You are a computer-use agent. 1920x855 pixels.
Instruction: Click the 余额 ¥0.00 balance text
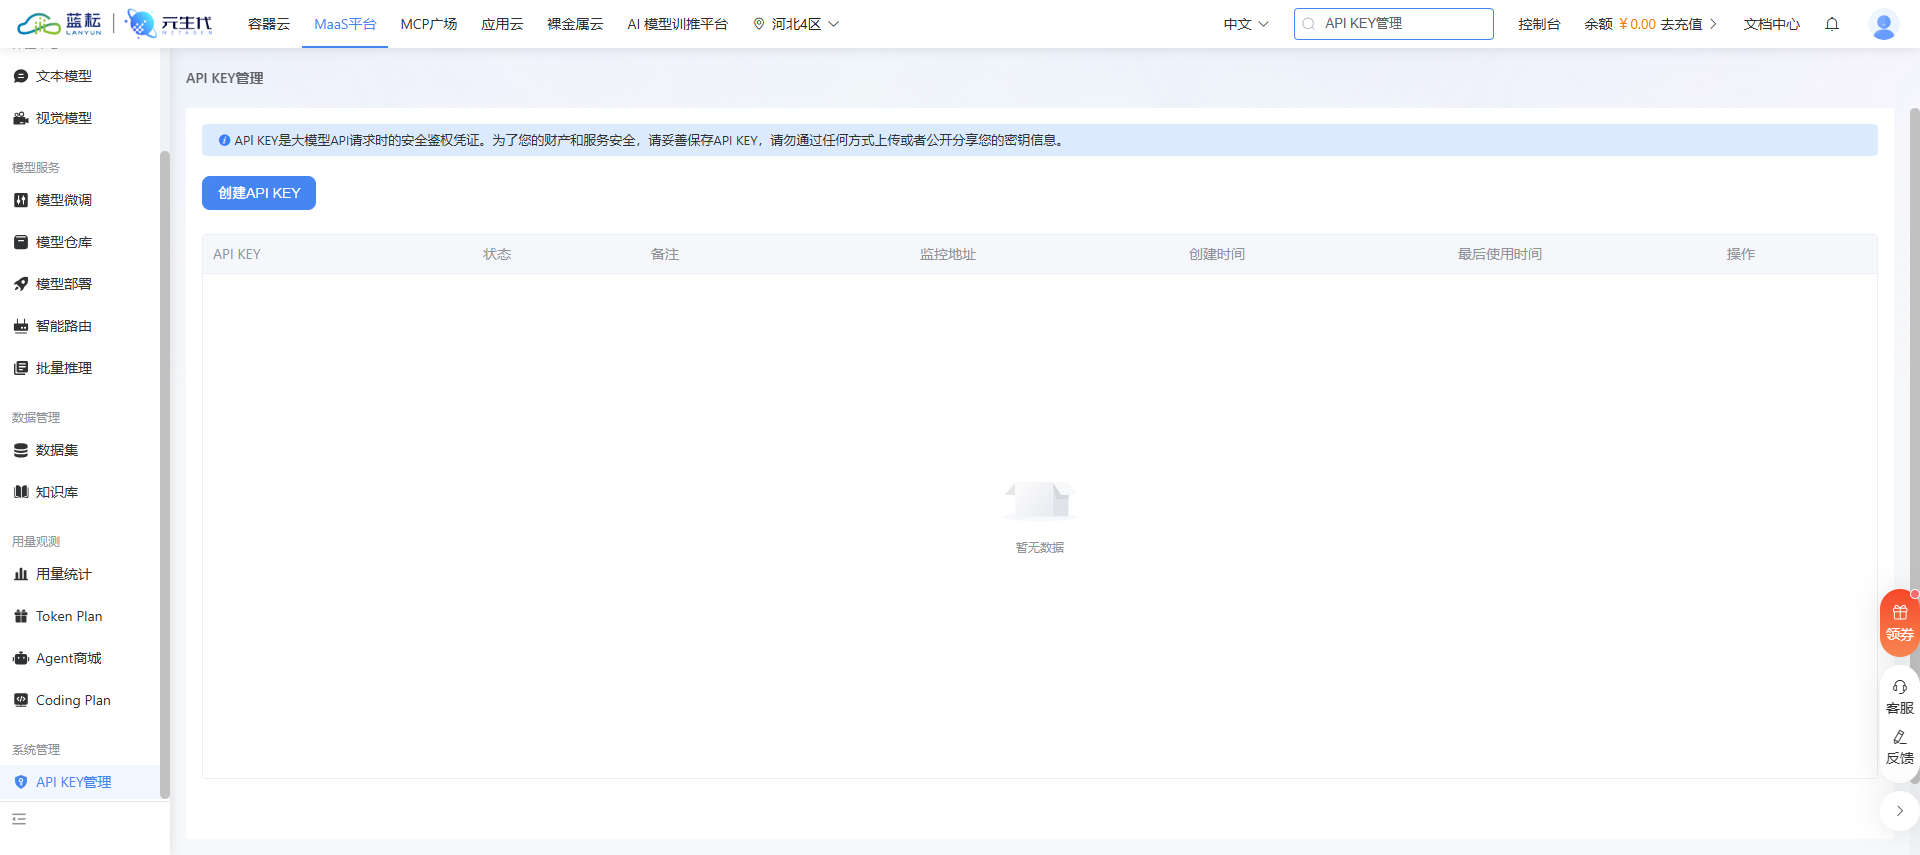tap(1620, 24)
